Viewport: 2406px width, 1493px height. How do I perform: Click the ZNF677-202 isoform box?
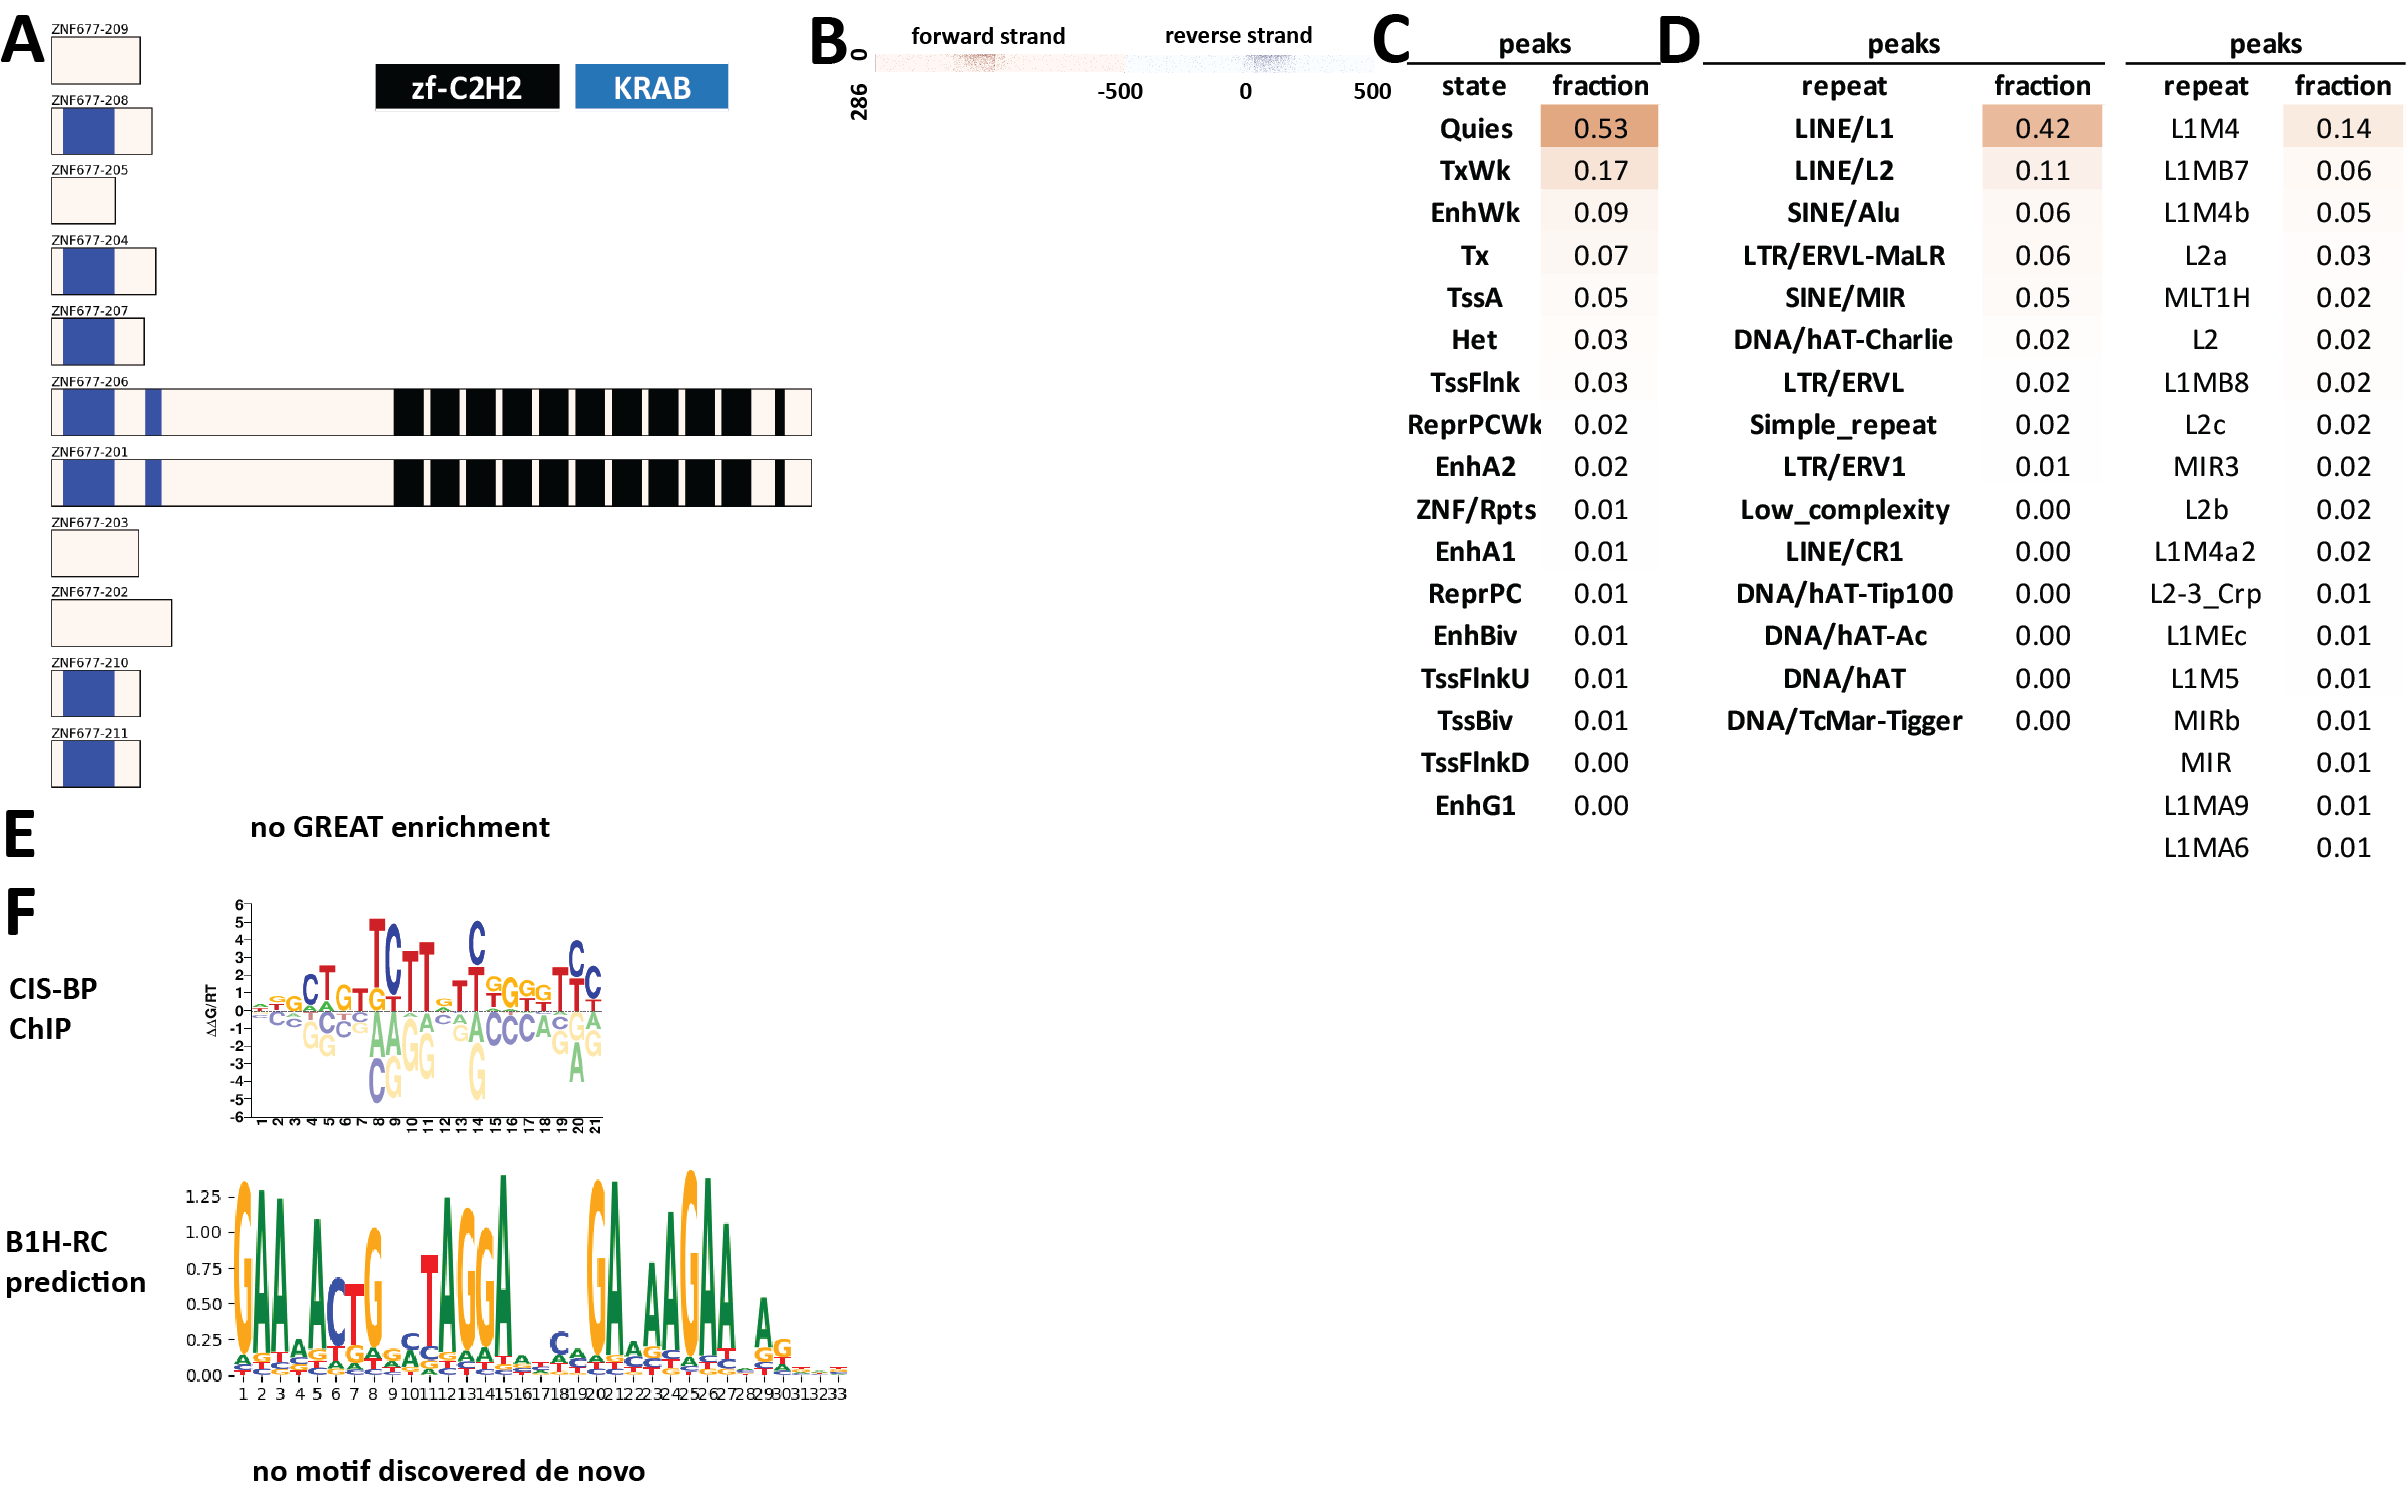pos(111,623)
